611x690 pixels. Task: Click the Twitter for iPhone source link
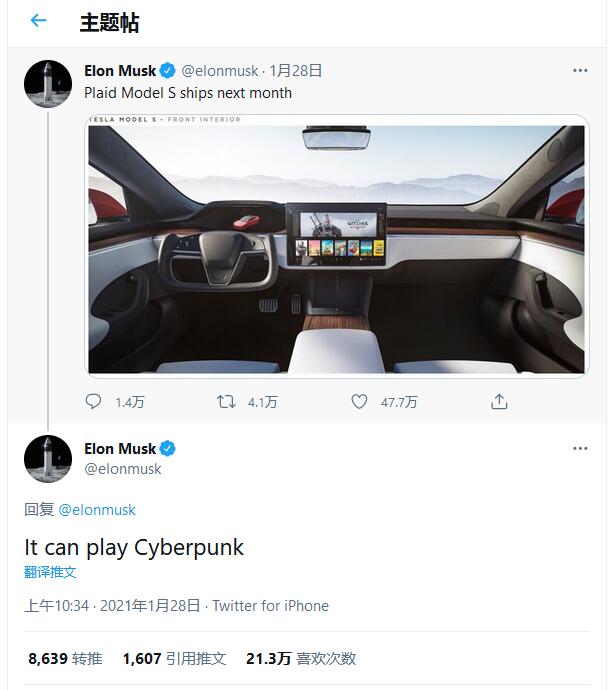(270, 606)
